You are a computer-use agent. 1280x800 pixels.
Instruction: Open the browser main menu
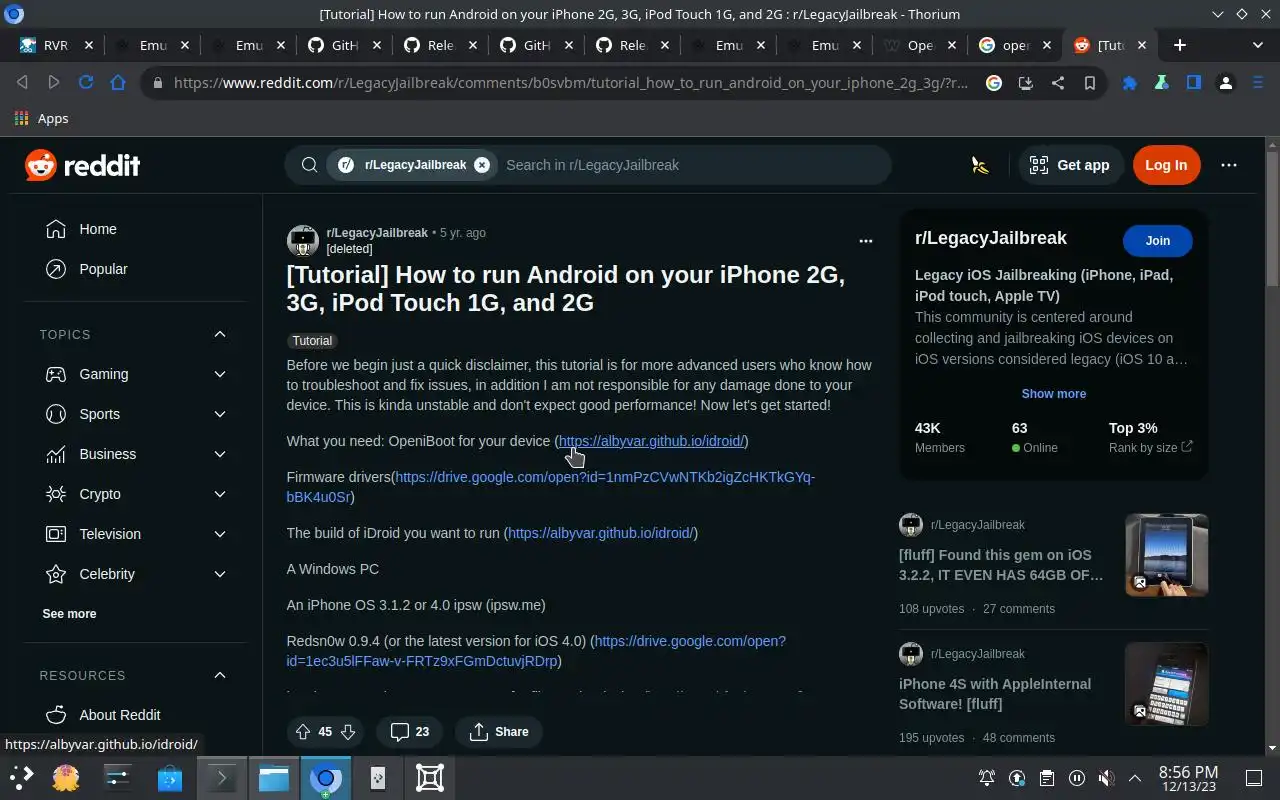1258,83
